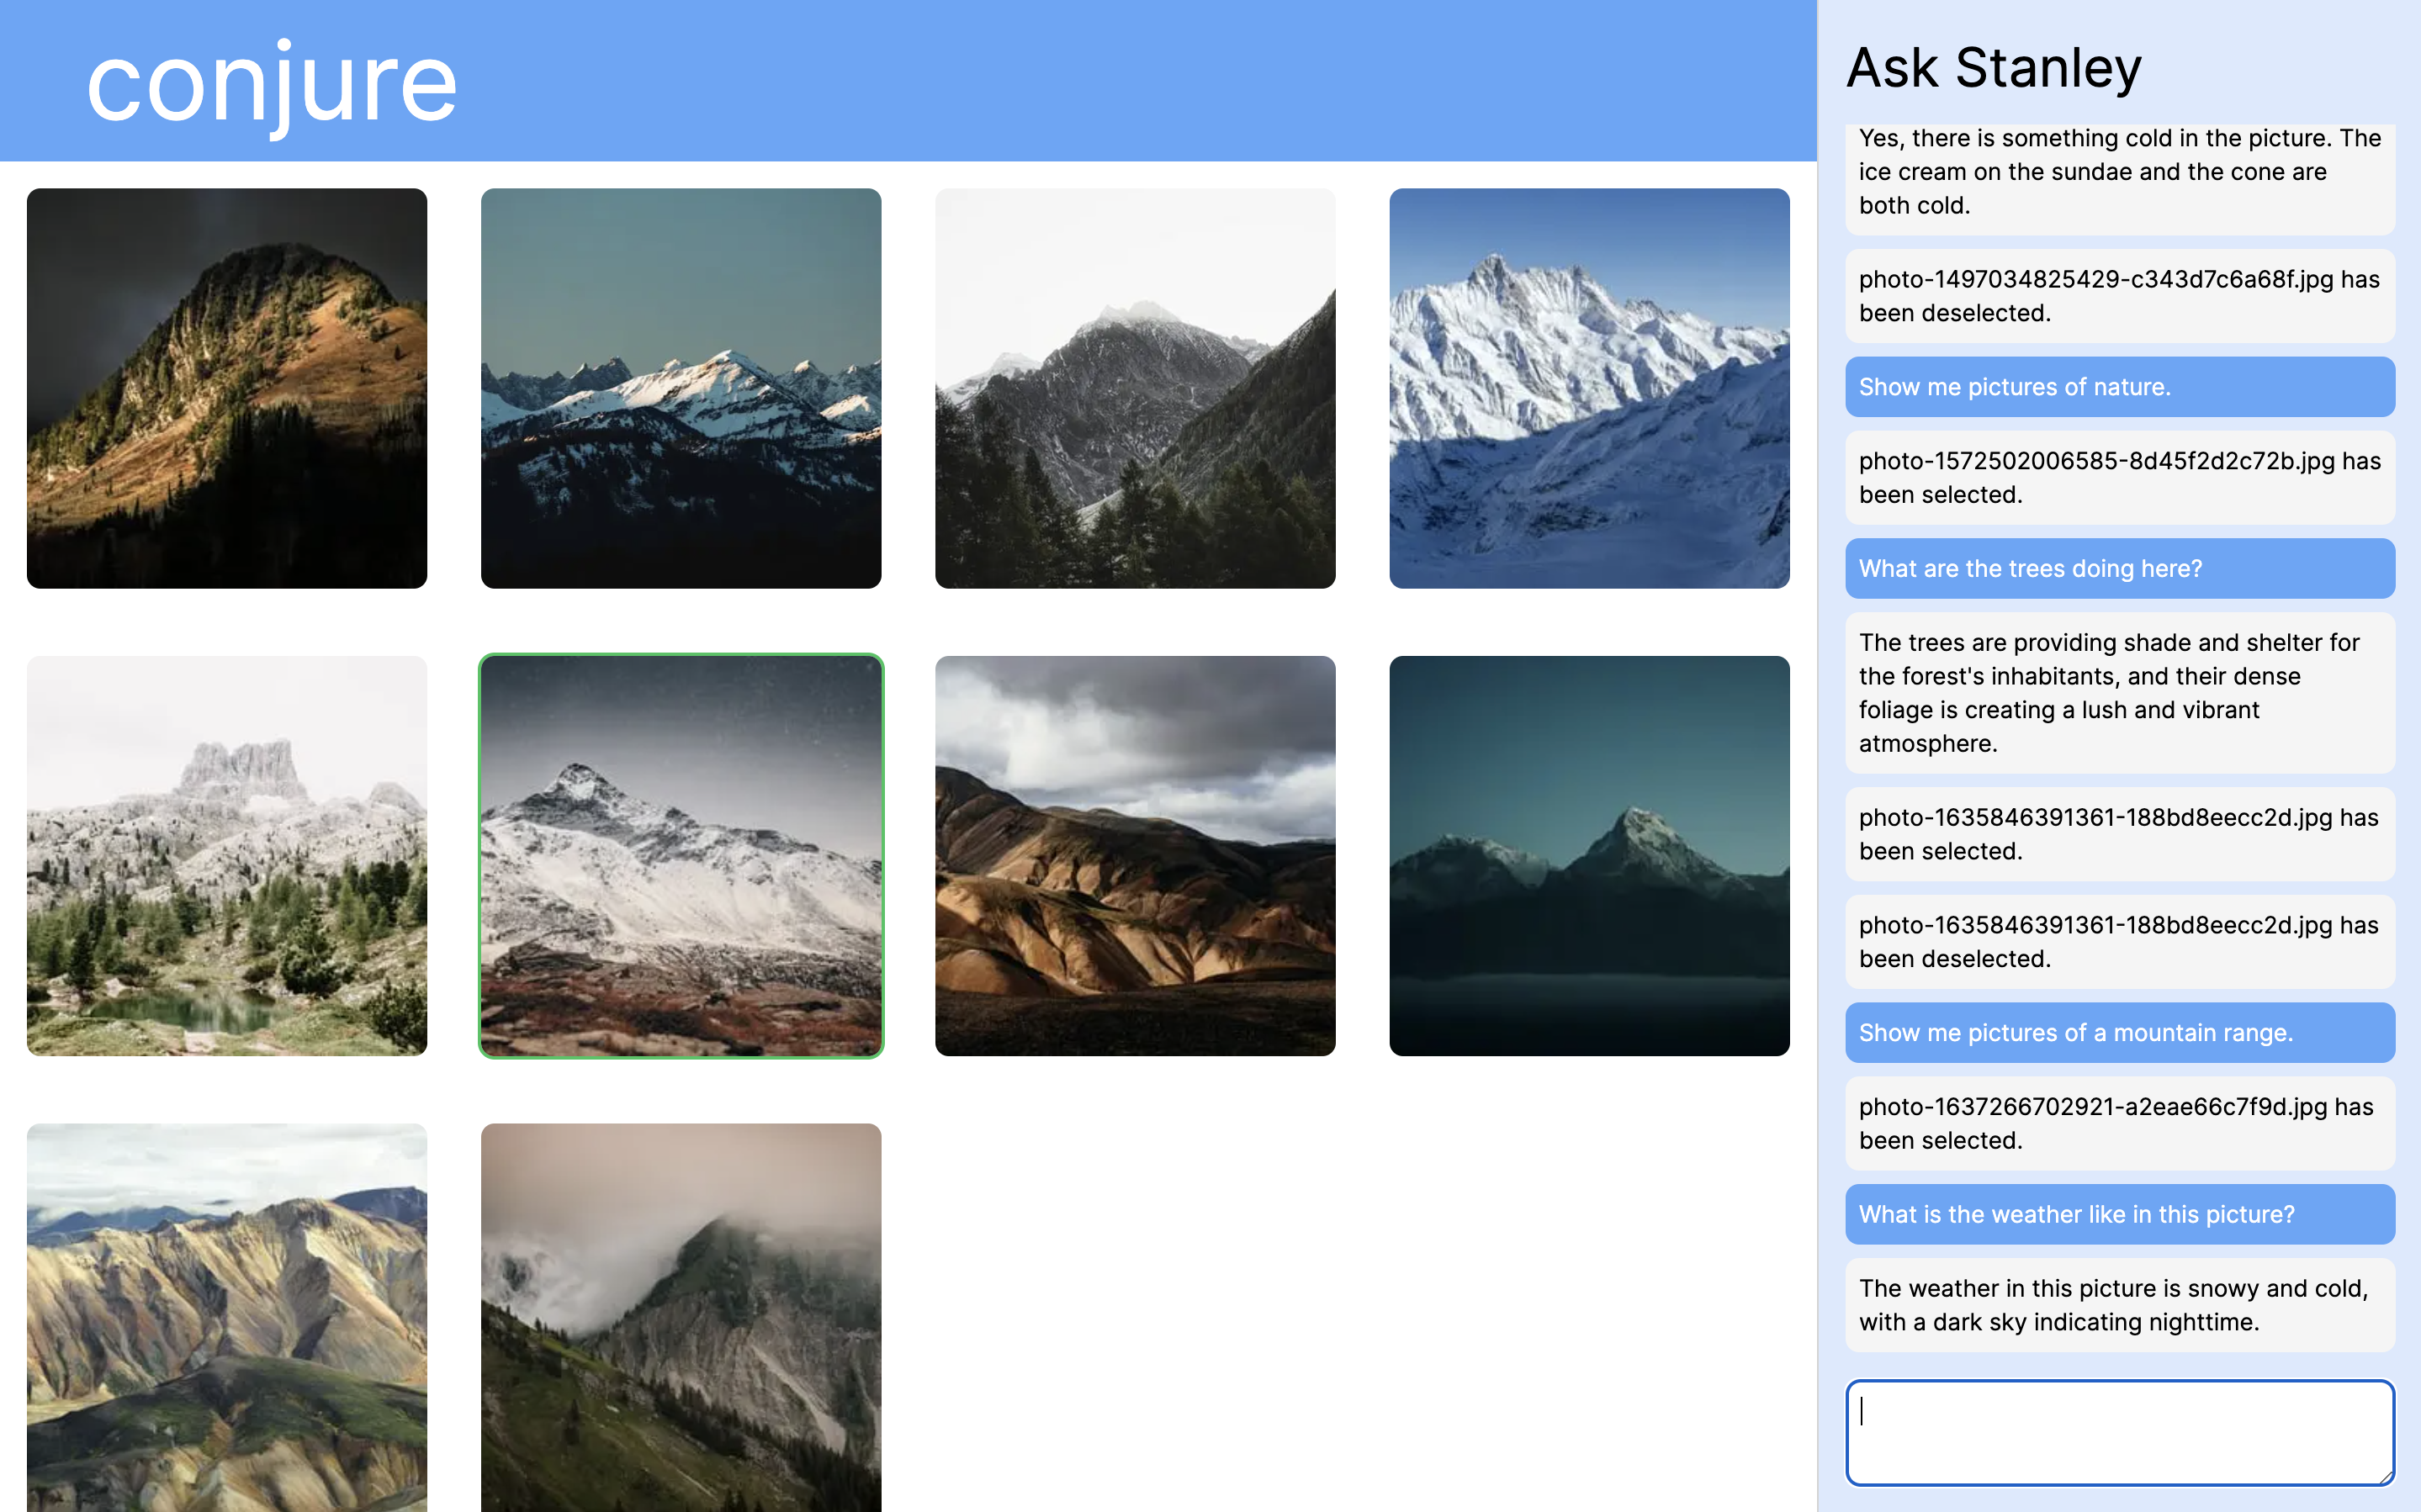
Task: Select the colorful rhyolite mountains photo
Action: tap(227, 1316)
